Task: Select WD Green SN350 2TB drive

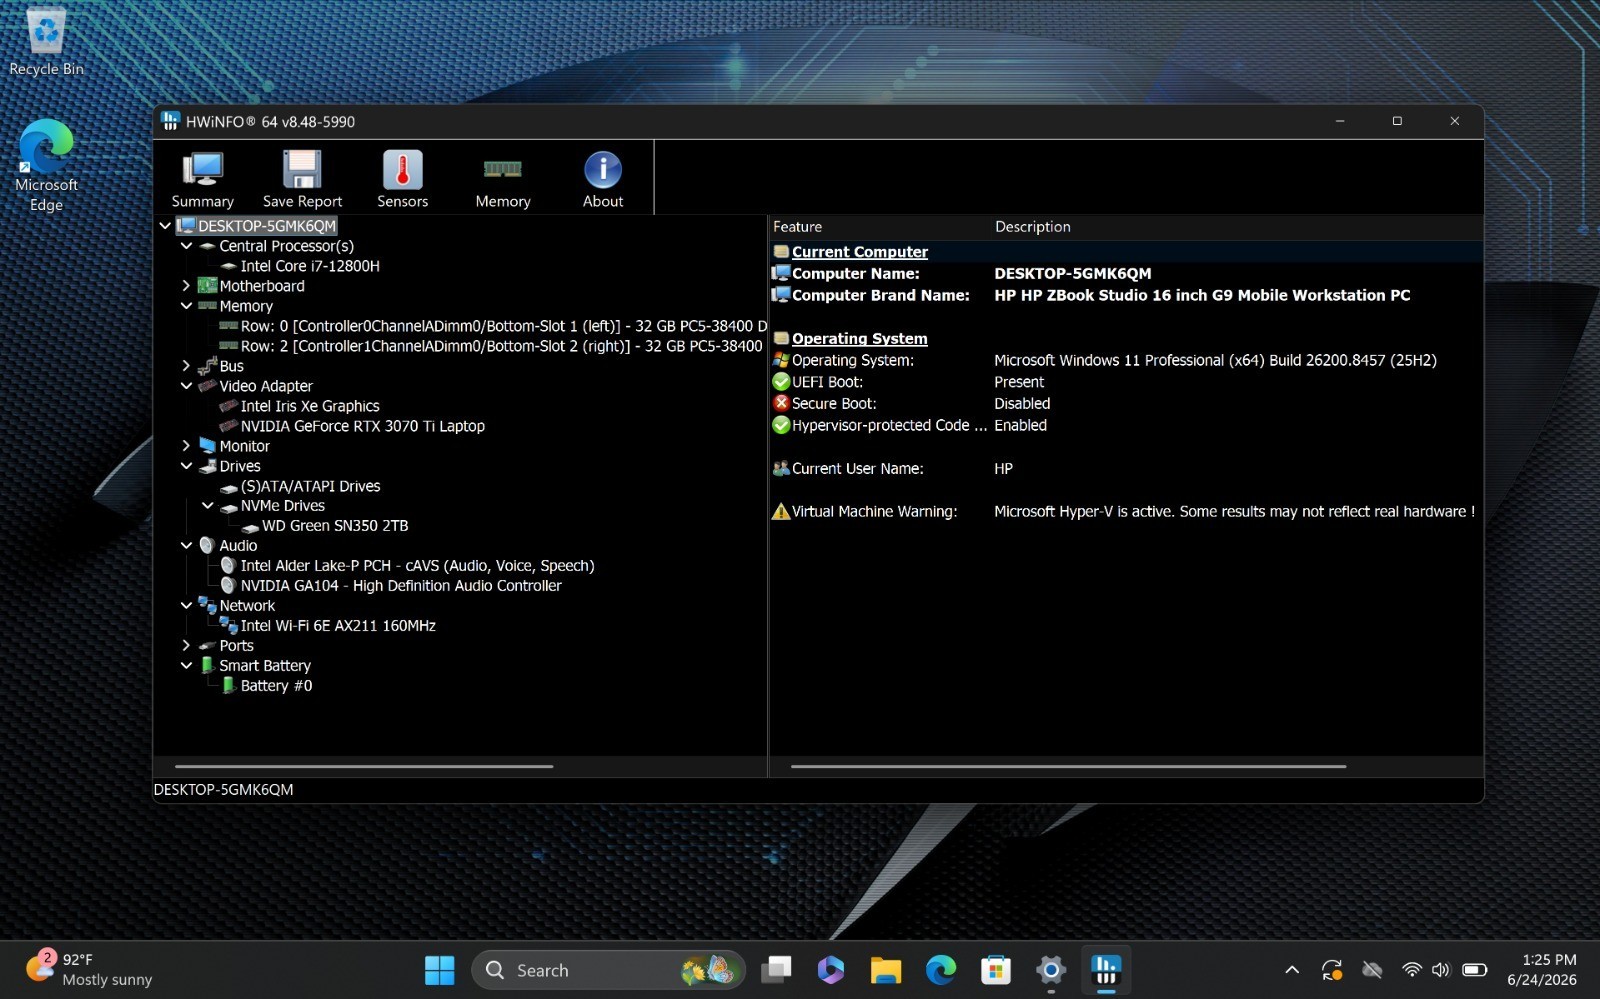Action: [x=335, y=526]
